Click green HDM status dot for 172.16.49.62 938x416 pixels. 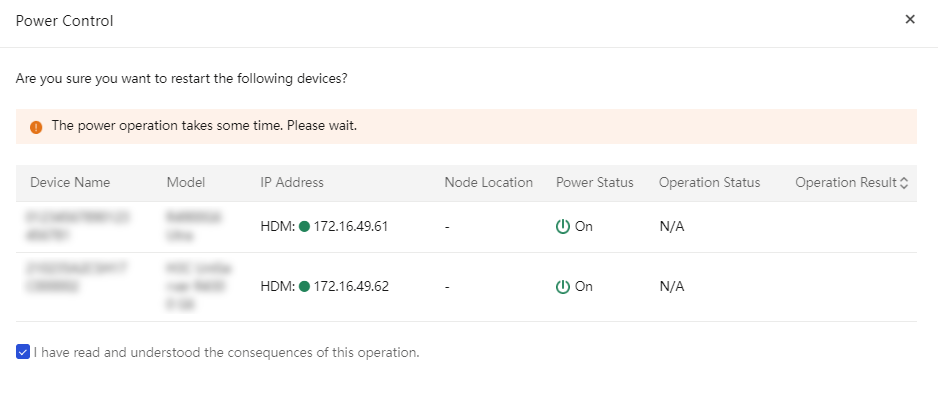[x=304, y=286]
